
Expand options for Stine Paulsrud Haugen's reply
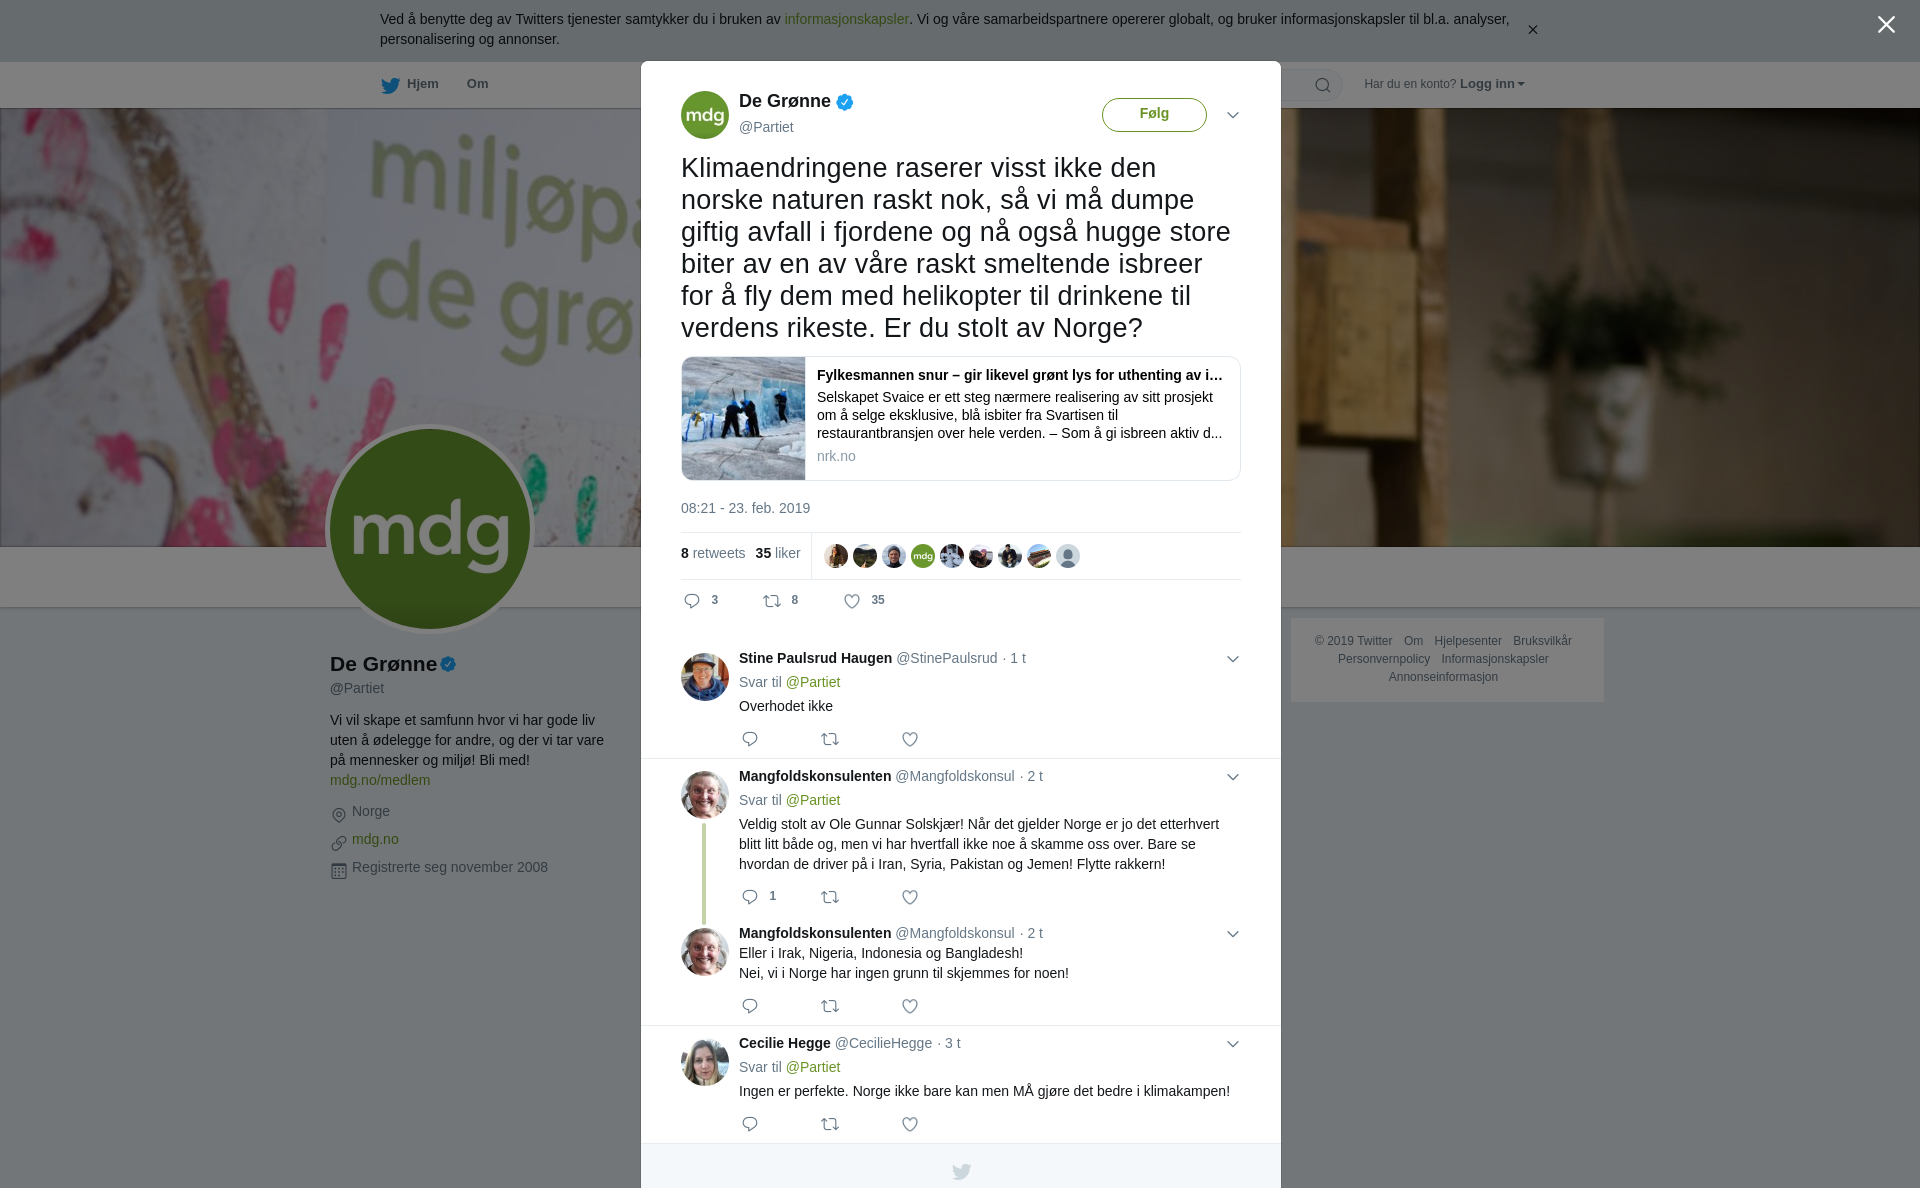(1233, 659)
